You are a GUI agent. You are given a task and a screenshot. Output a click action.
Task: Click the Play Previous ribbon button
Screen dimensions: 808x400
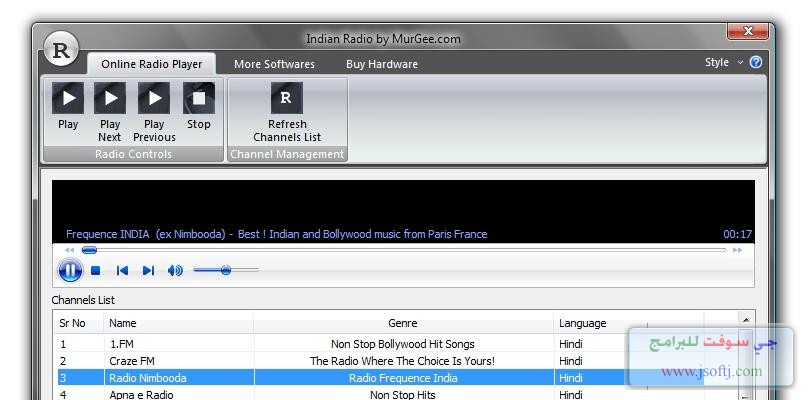tap(154, 113)
